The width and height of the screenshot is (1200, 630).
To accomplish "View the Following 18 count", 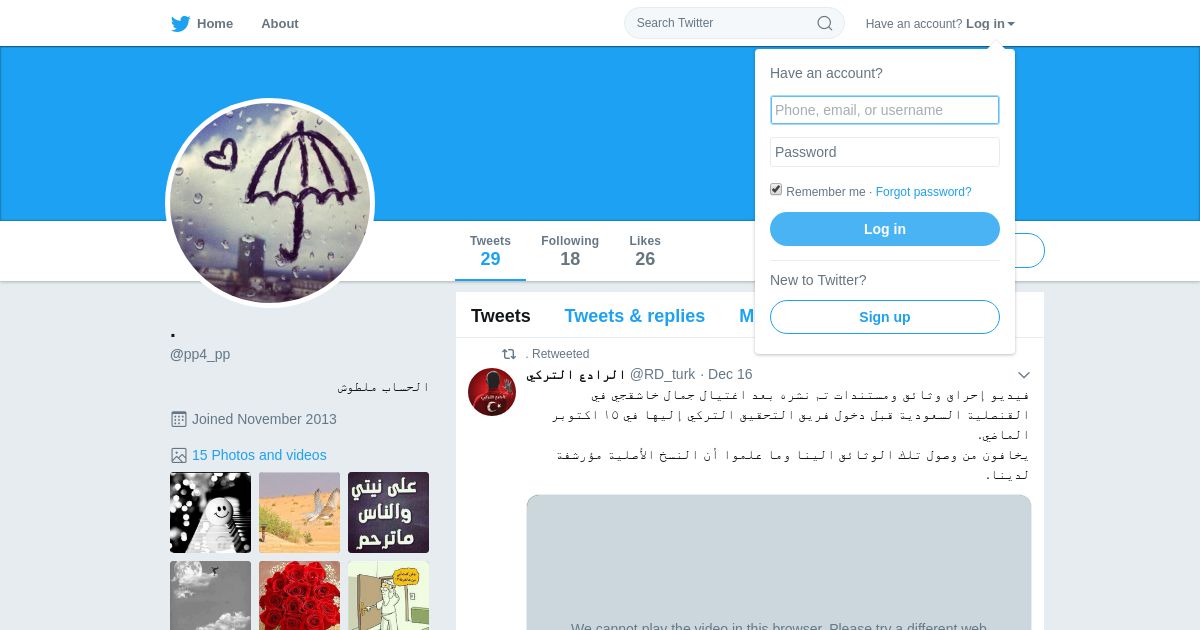I will click(x=570, y=251).
